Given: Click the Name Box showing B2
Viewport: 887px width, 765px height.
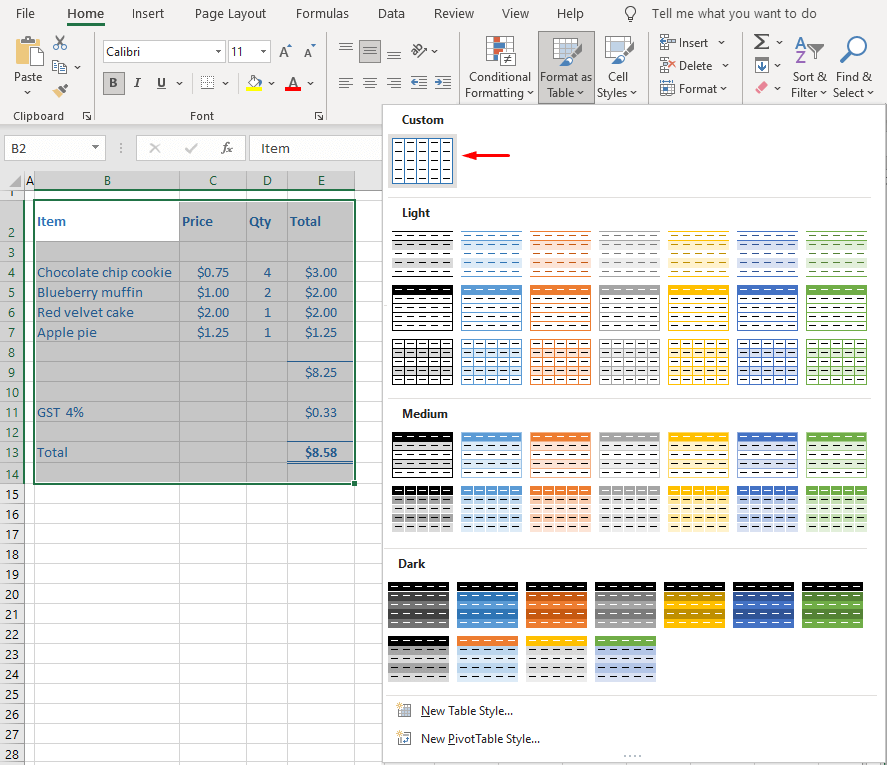Looking at the screenshot, I should click(47, 147).
